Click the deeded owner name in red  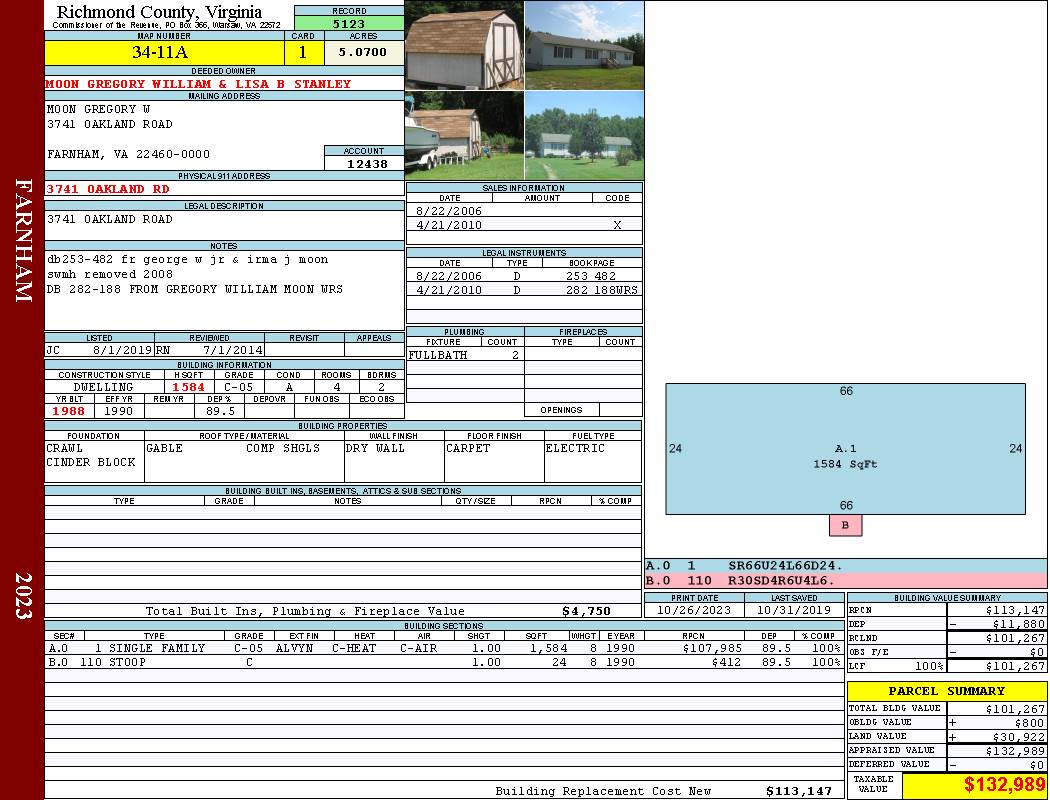click(198, 84)
